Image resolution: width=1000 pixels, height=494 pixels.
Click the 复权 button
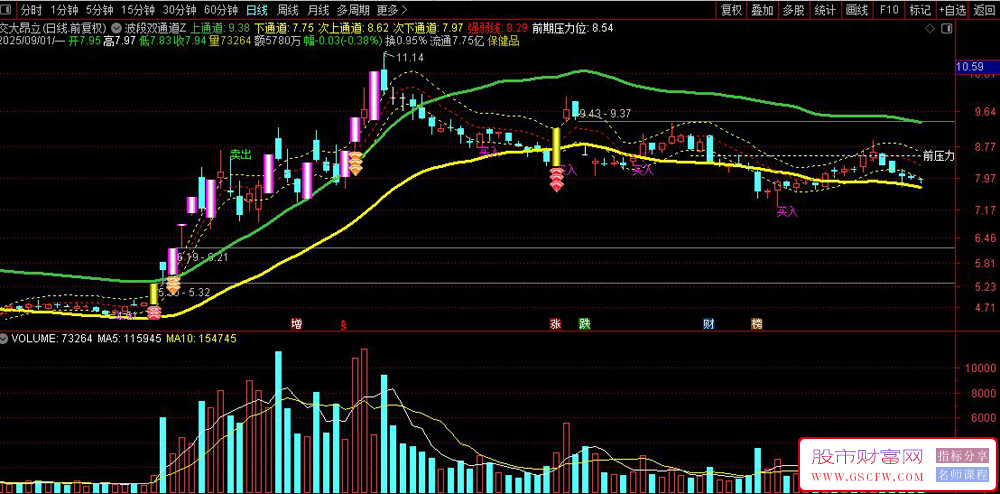(731, 10)
